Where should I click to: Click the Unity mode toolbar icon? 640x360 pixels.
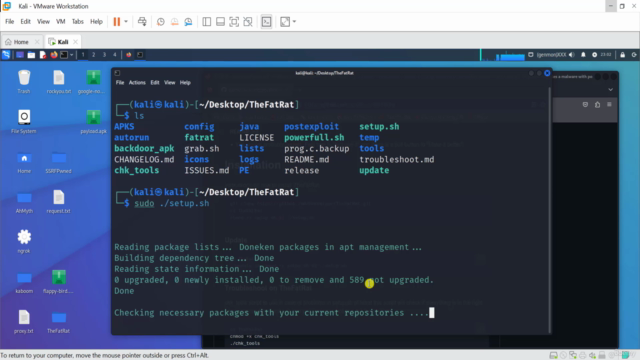248,22
